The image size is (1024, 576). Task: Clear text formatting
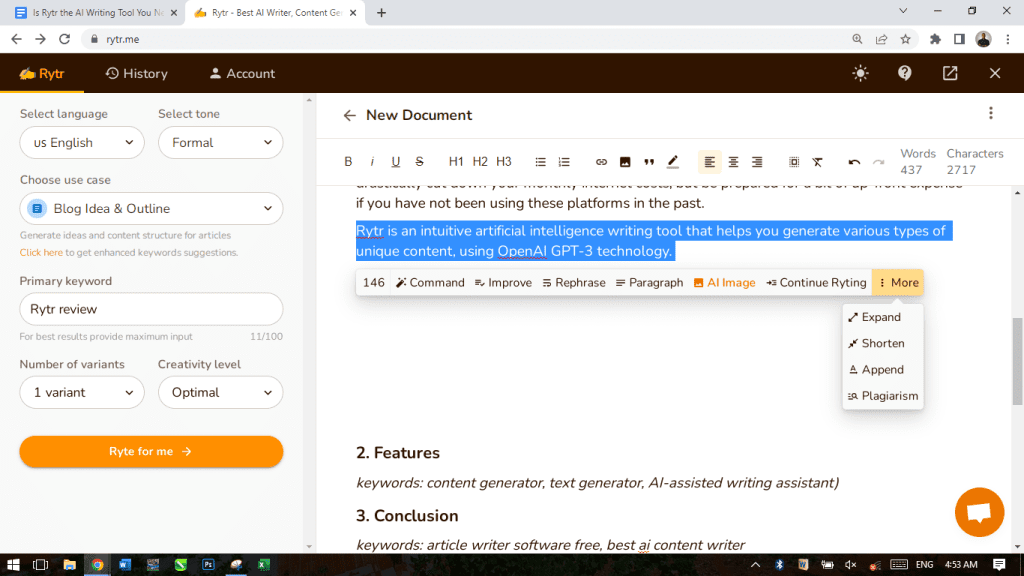tap(817, 161)
